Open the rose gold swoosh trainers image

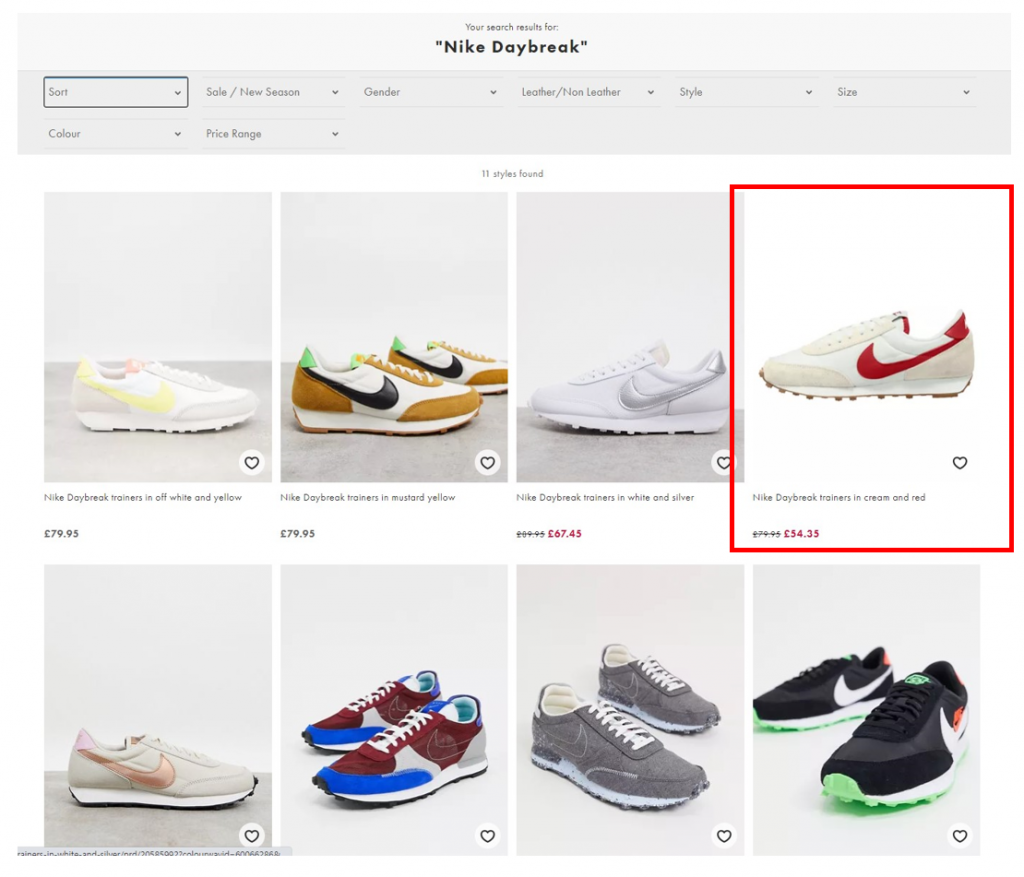pos(158,710)
